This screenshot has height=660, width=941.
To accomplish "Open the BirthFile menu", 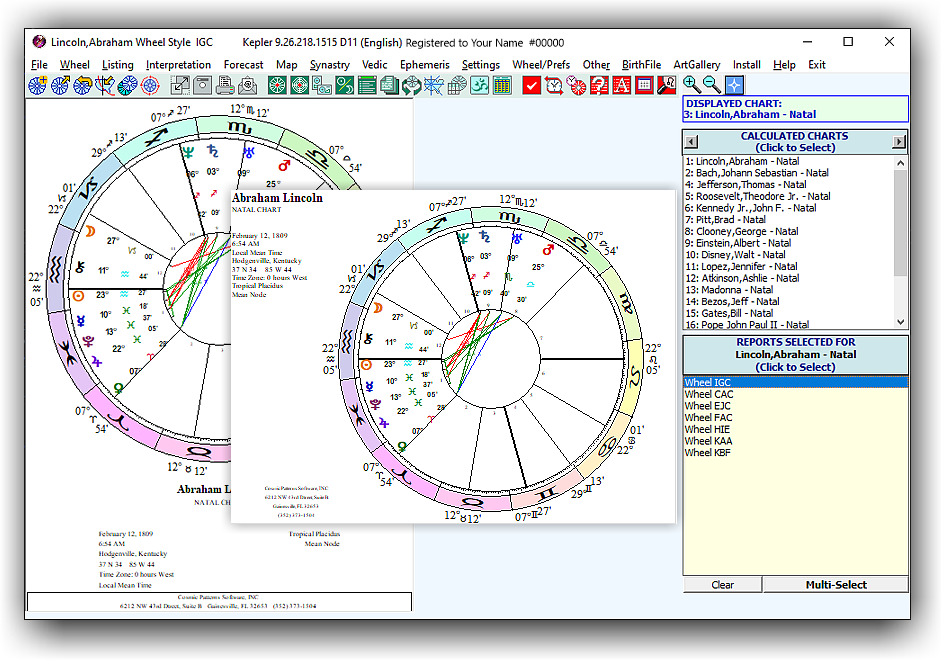I will pos(641,65).
